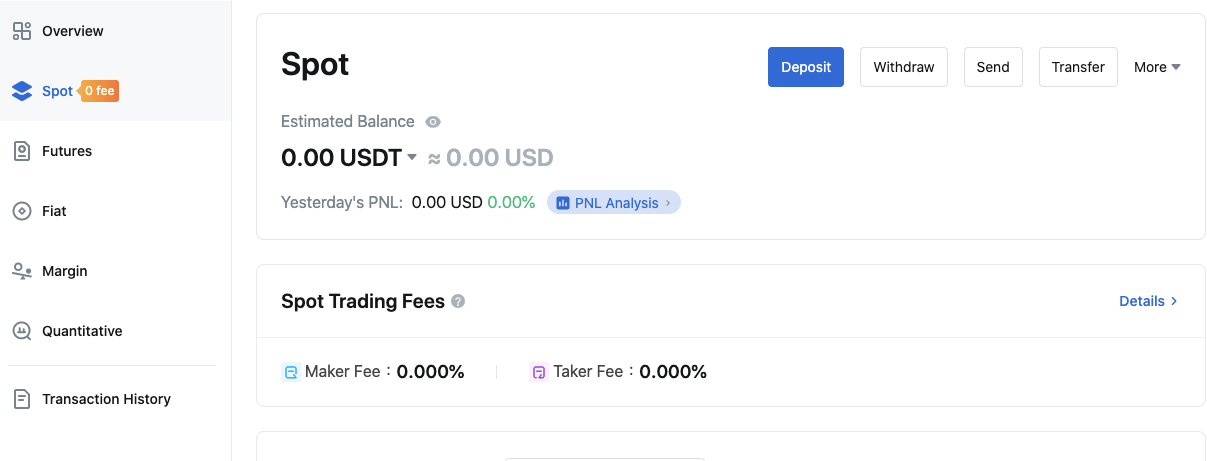Open the USDT currency dropdown
This screenshot has width=1207, height=461.
412,157
